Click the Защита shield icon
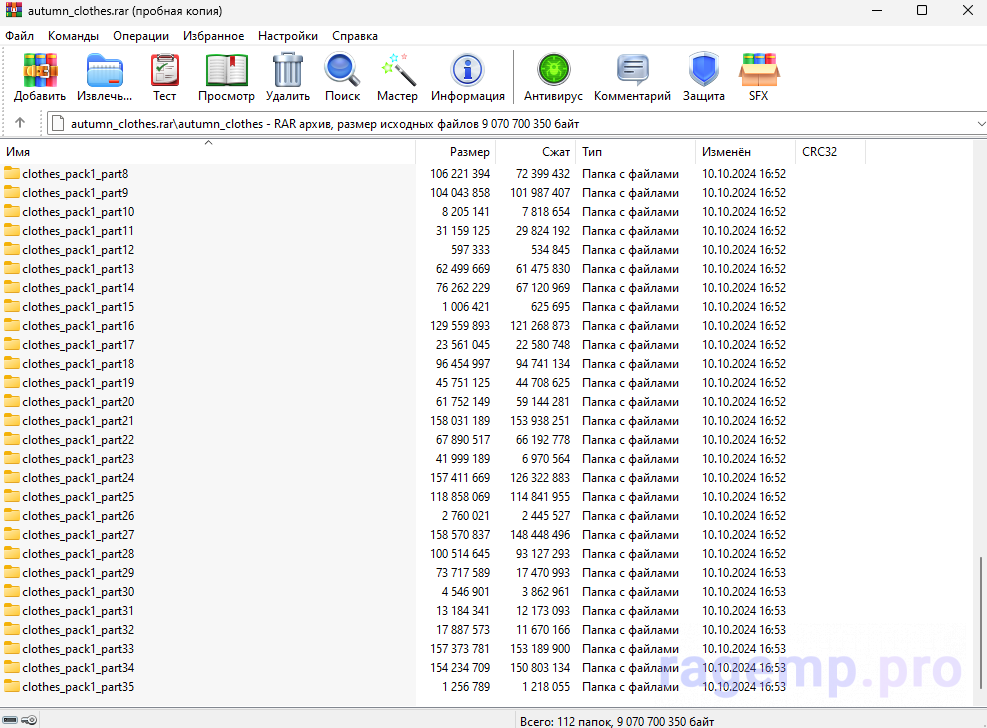Viewport: 987px width, 728px height. pos(704,70)
